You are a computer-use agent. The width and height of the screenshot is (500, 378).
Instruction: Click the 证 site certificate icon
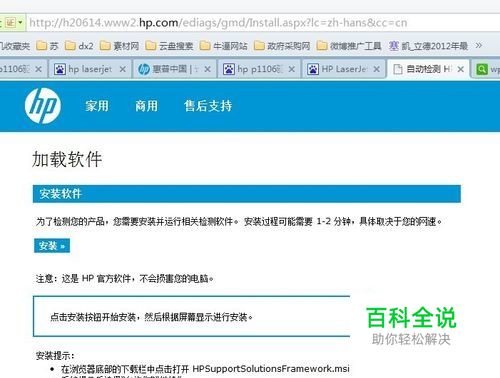click(x=10, y=23)
